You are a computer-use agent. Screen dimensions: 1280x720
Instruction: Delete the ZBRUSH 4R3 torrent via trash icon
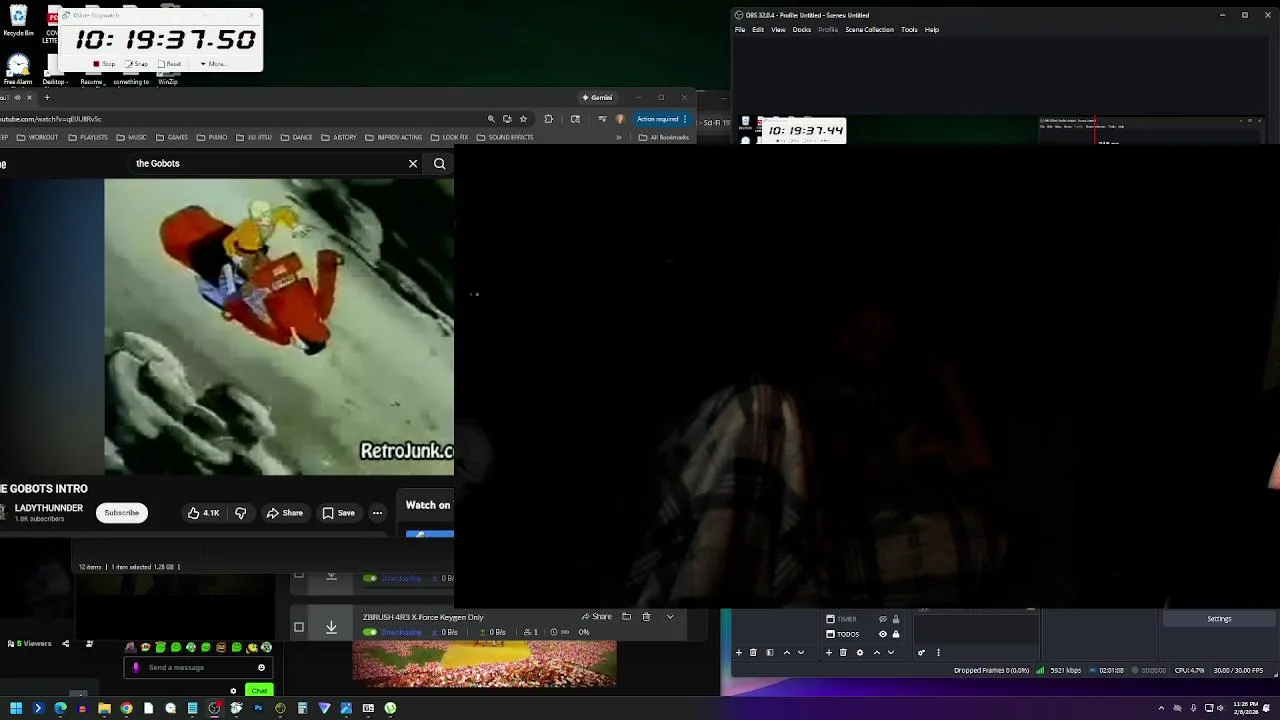tap(646, 617)
